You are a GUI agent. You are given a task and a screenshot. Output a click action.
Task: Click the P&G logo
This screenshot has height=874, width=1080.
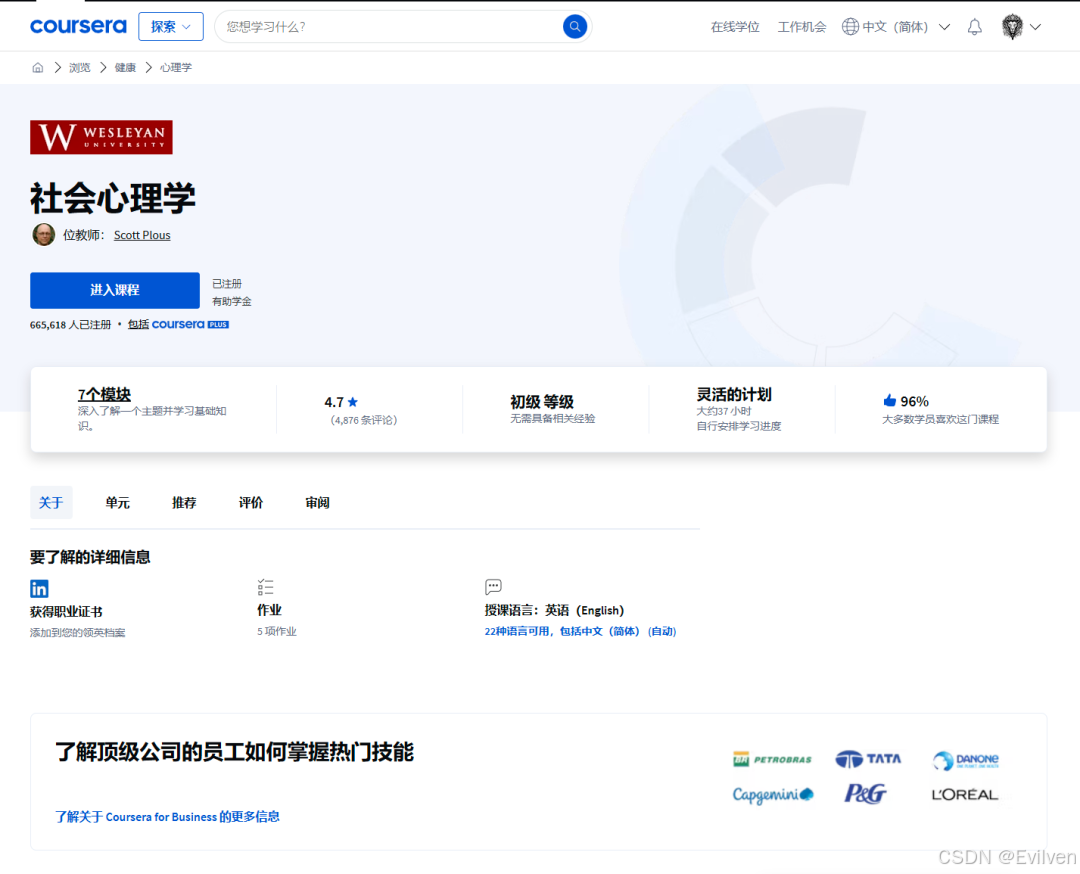click(x=865, y=794)
